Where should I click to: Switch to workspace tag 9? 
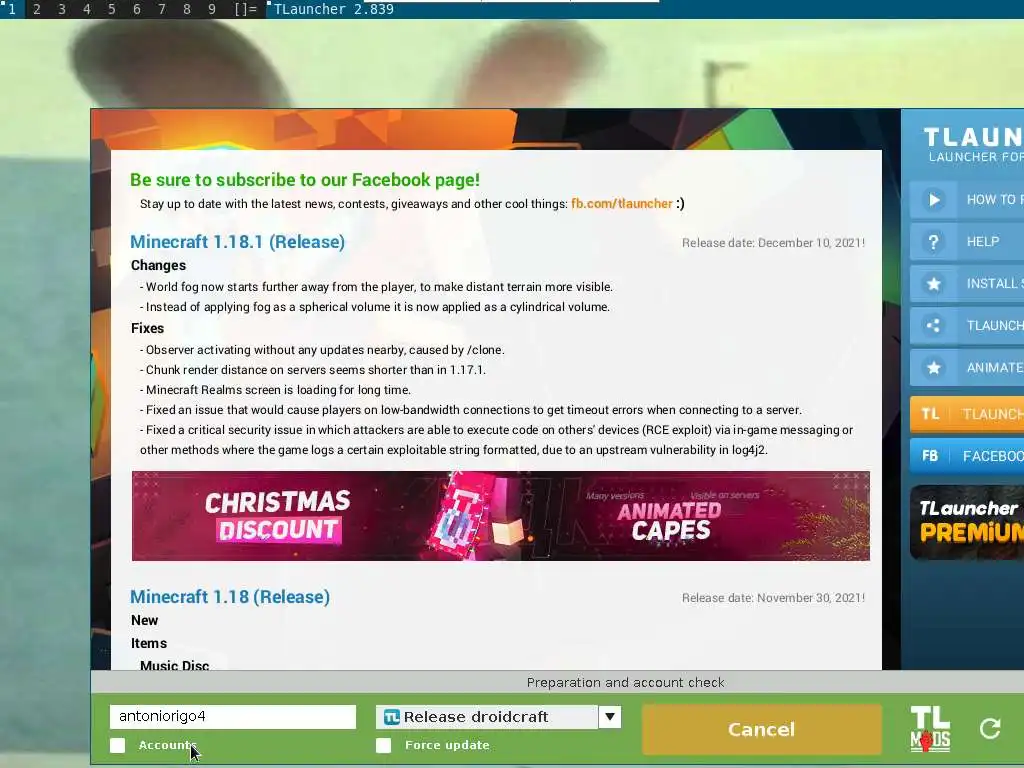click(212, 9)
